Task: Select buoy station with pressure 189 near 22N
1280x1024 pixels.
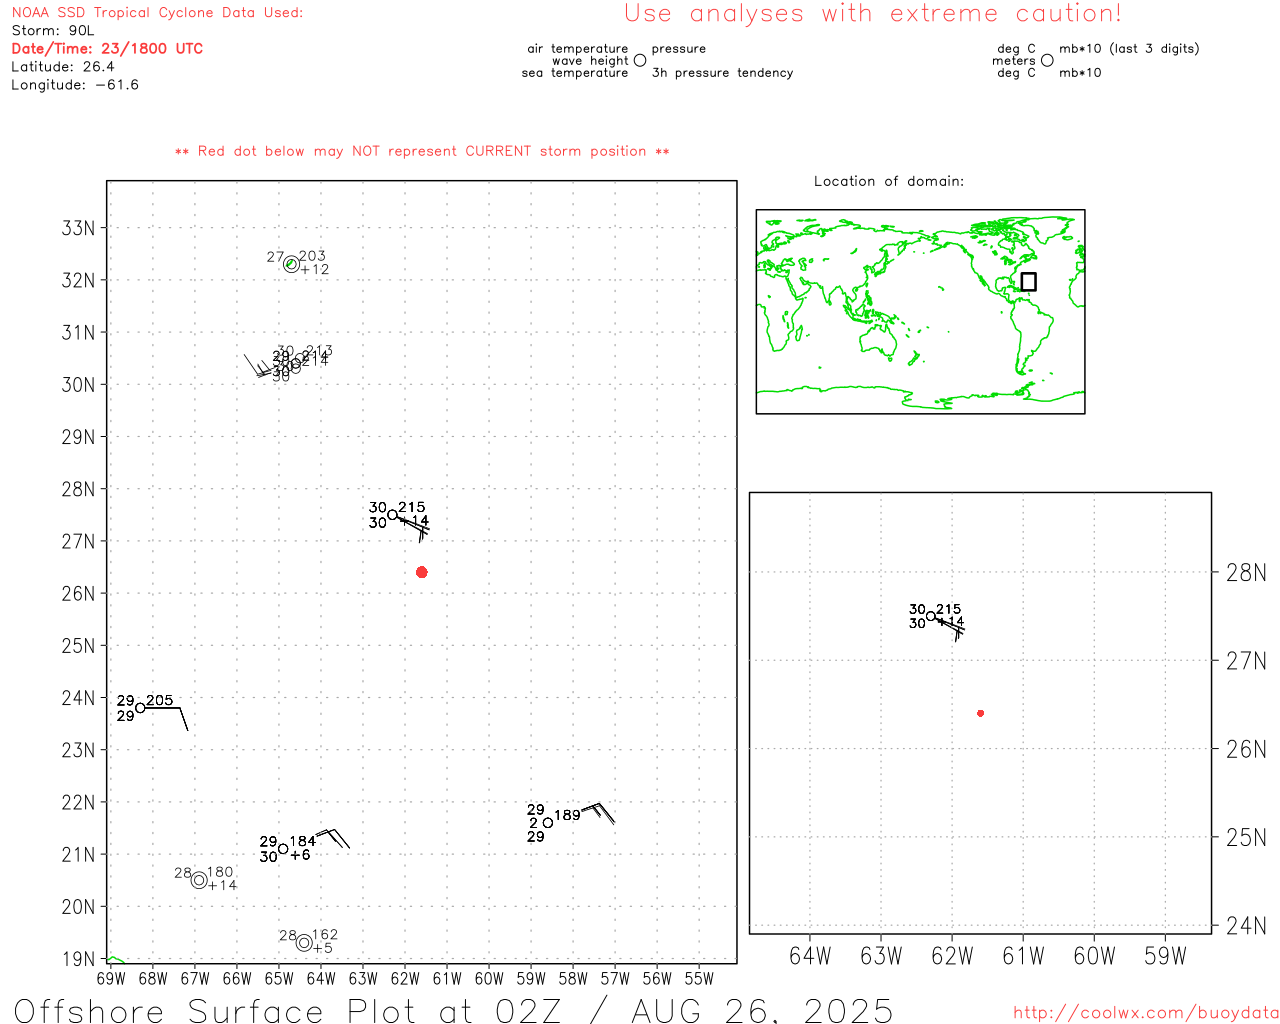Action: click(548, 823)
